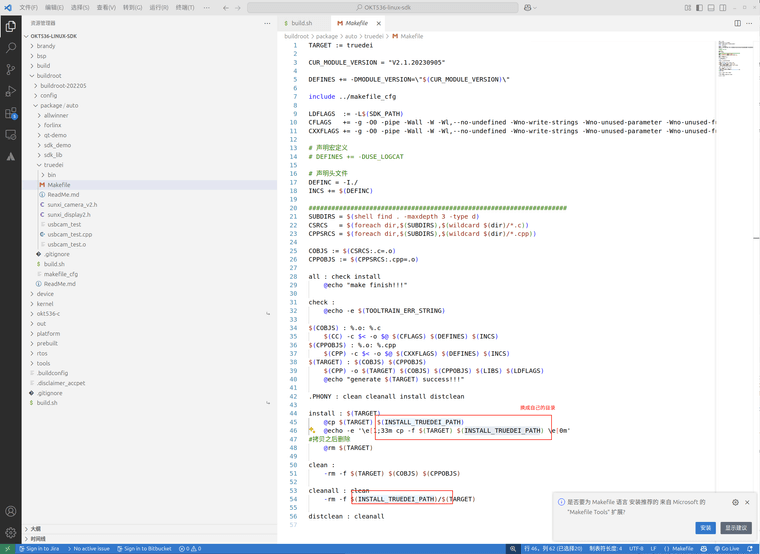Image resolution: width=760 pixels, height=554 pixels.
Task: Switch to the build.sh tab
Action: [302, 23]
